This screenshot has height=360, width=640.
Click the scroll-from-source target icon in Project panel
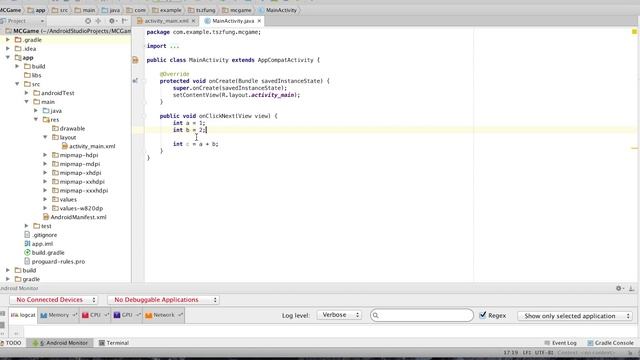click(88, 21)
